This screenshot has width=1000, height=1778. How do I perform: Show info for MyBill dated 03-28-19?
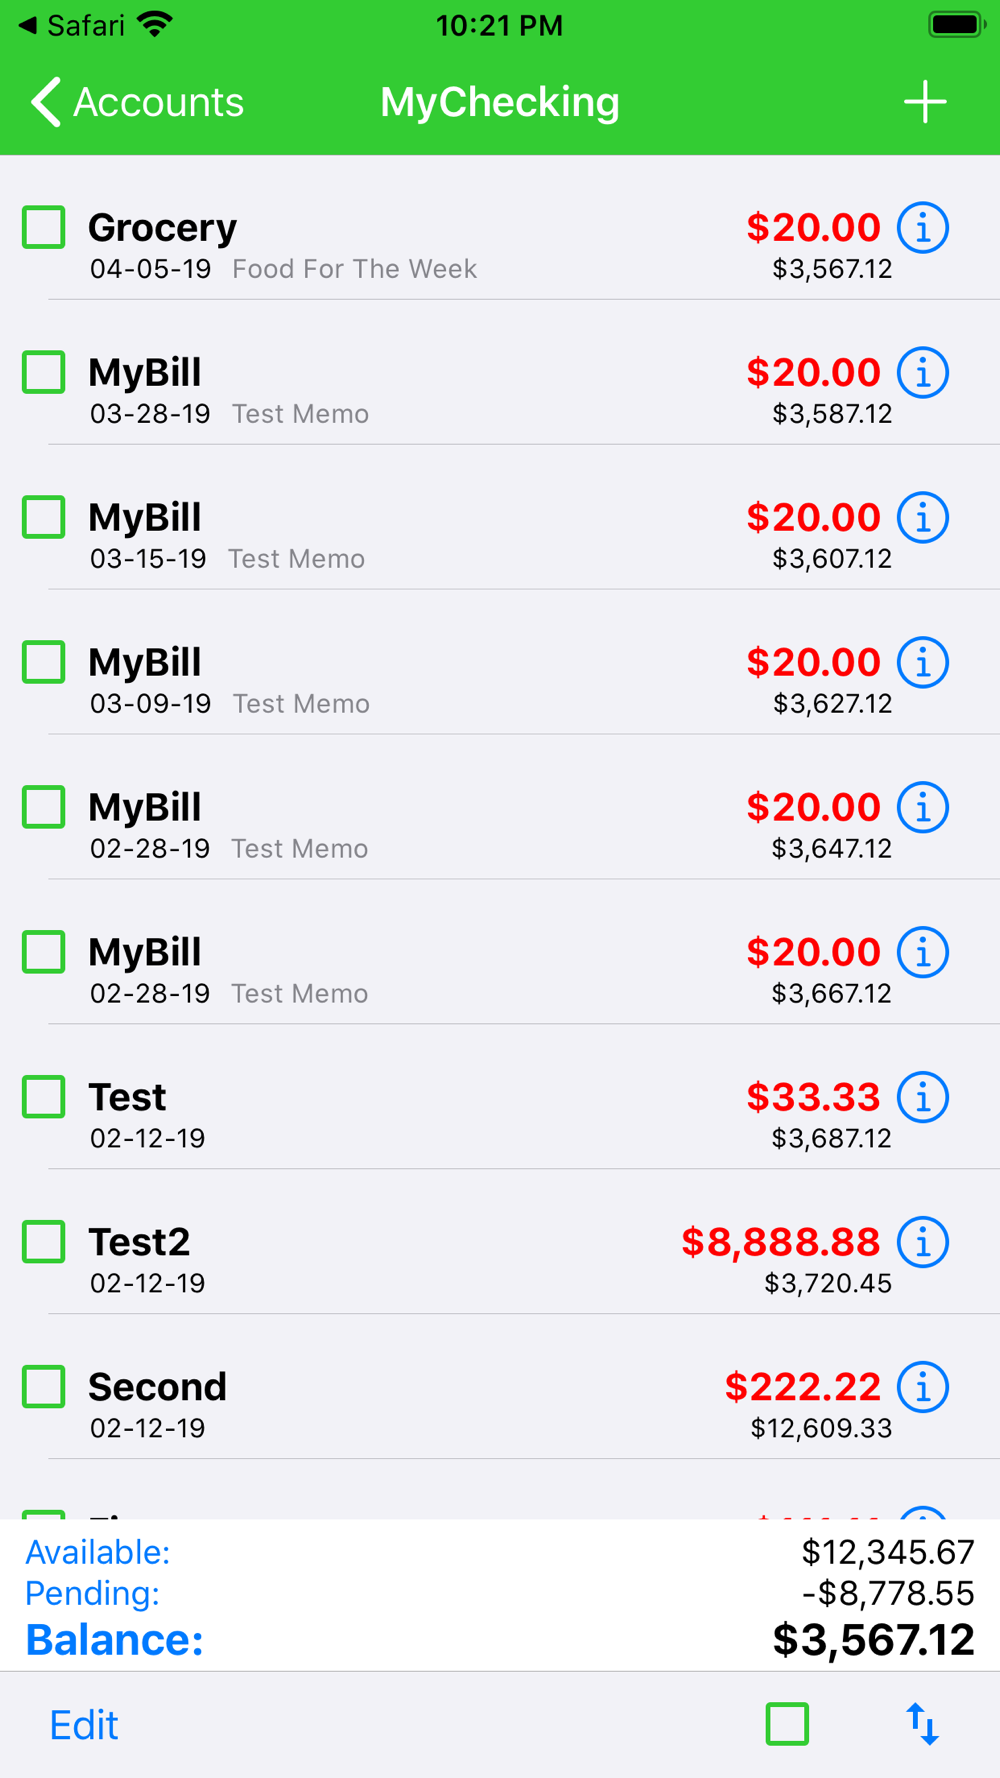[922, 373]
